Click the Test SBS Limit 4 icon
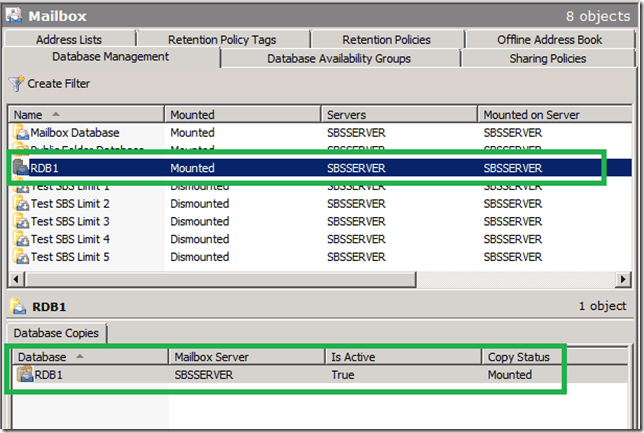 22,239
